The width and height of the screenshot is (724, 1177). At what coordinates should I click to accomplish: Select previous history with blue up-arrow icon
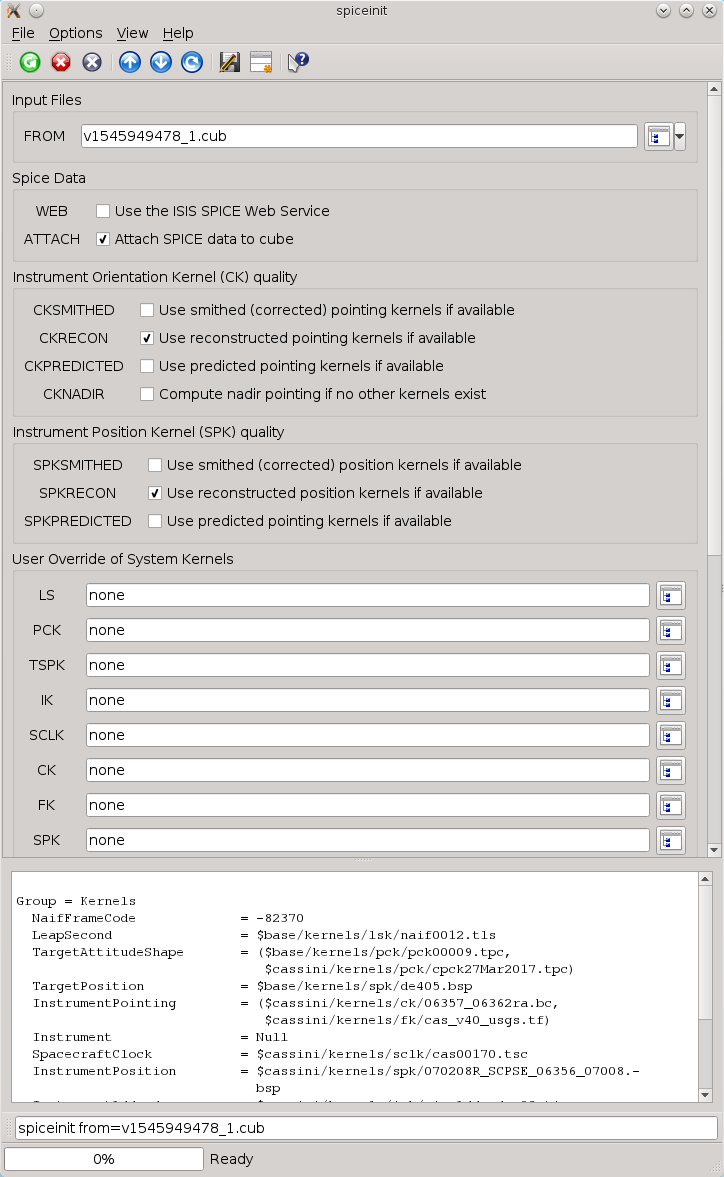129,62
